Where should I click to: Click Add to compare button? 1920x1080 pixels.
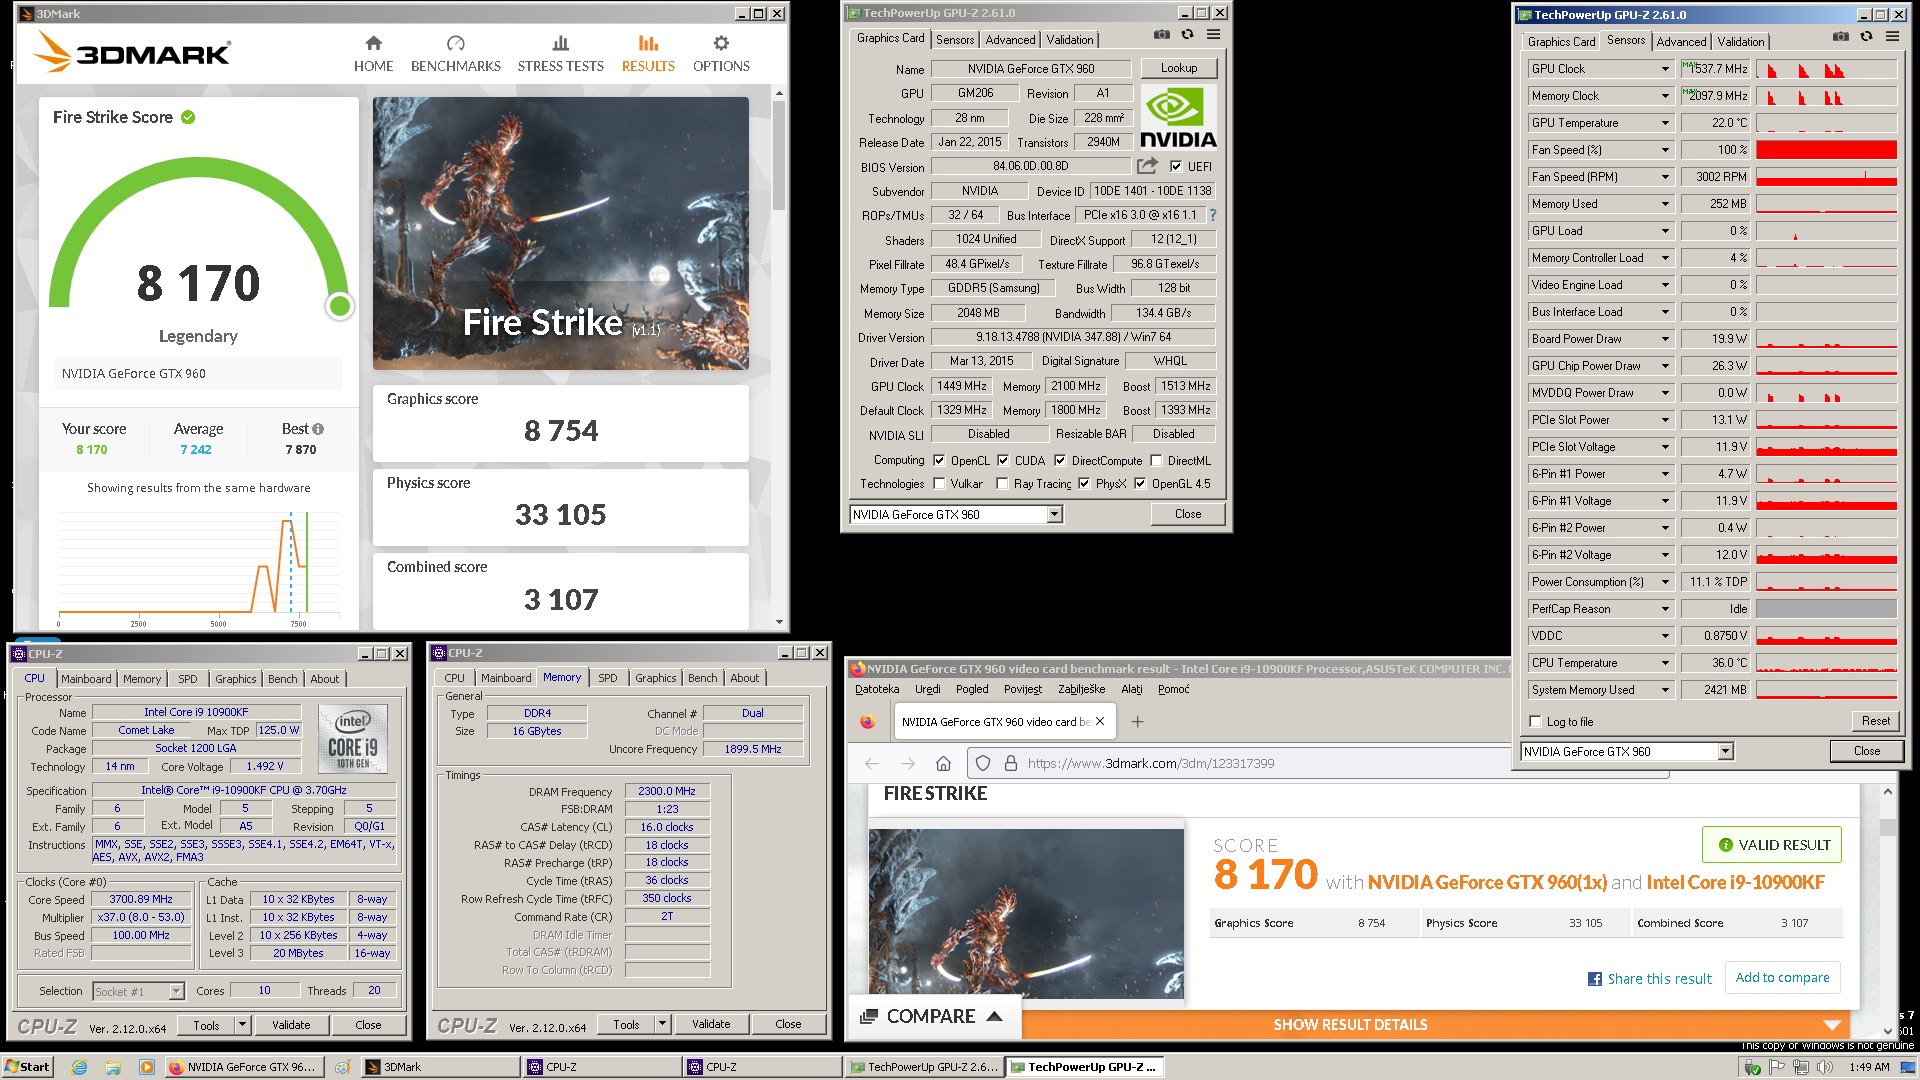(x=1782, y=978)
